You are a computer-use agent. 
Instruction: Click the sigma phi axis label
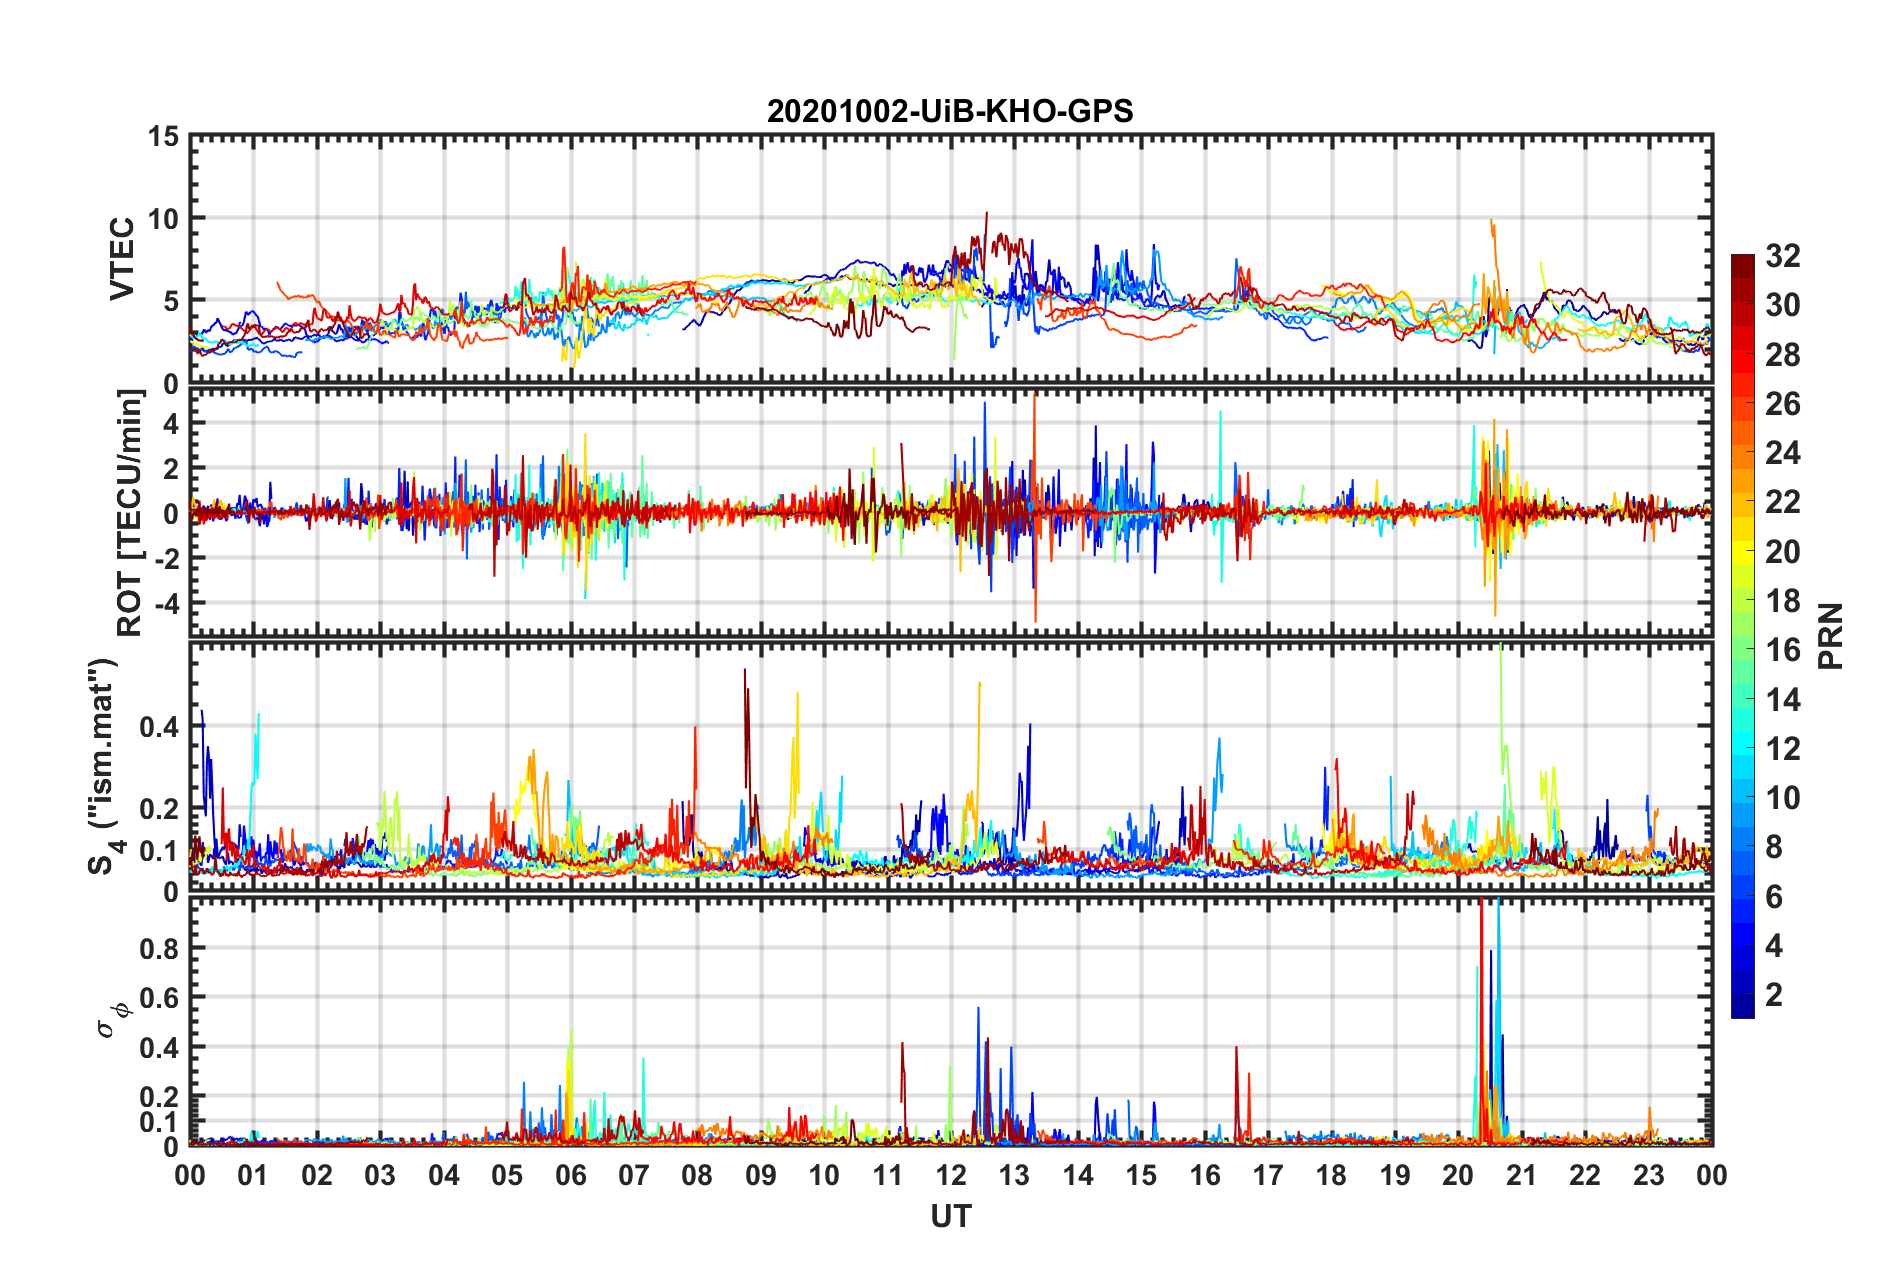click(x=113, y=1018)
